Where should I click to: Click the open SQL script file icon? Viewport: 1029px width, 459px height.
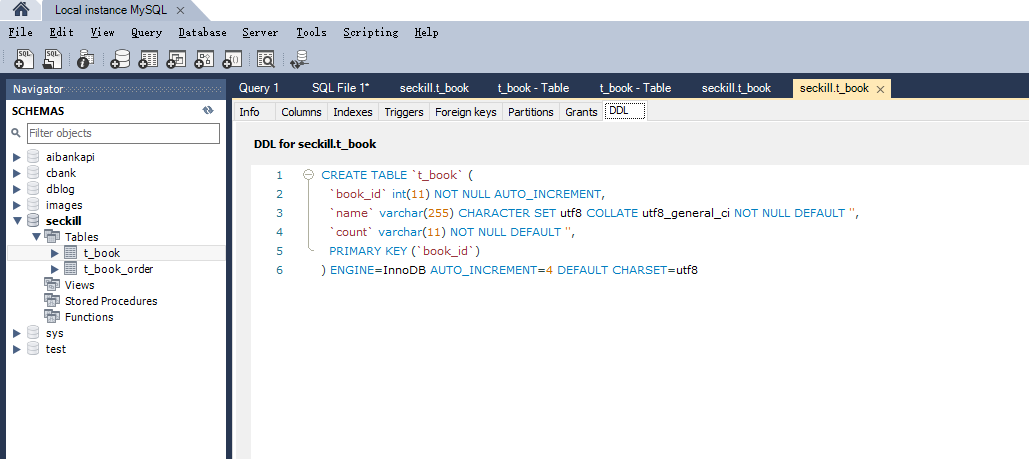coord(53,59)
